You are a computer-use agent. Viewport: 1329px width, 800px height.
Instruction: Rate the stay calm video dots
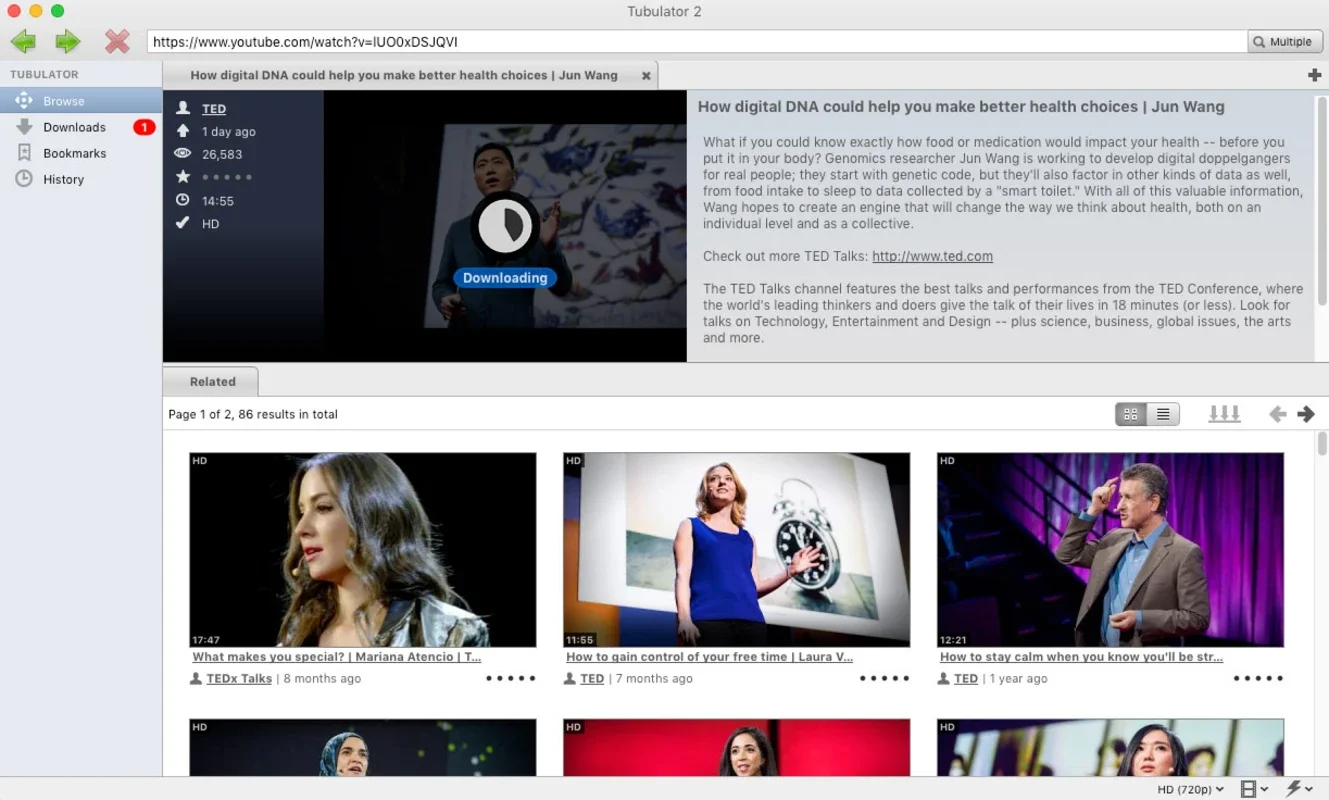(x=1258, y=678)
